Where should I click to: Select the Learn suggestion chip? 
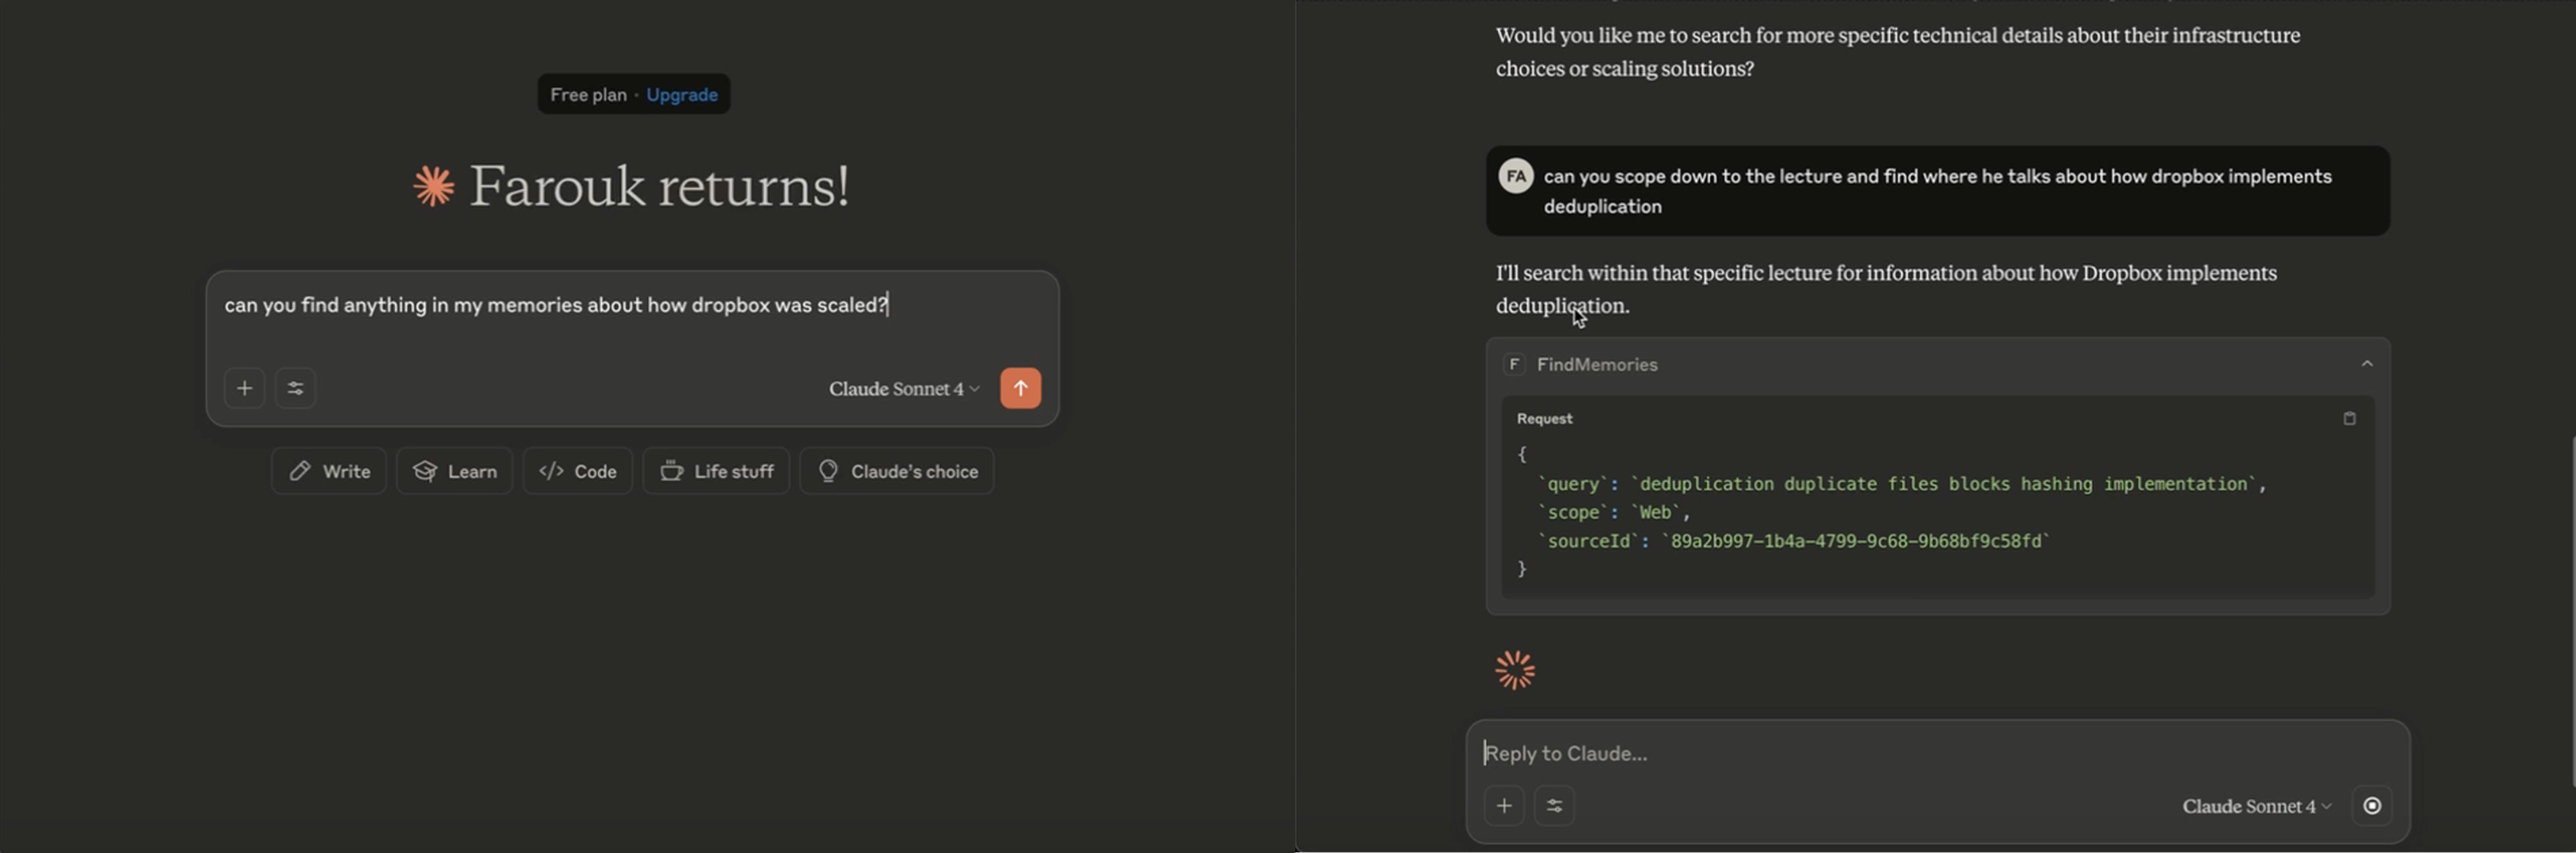pyautogui.click(x=455, y=471)
